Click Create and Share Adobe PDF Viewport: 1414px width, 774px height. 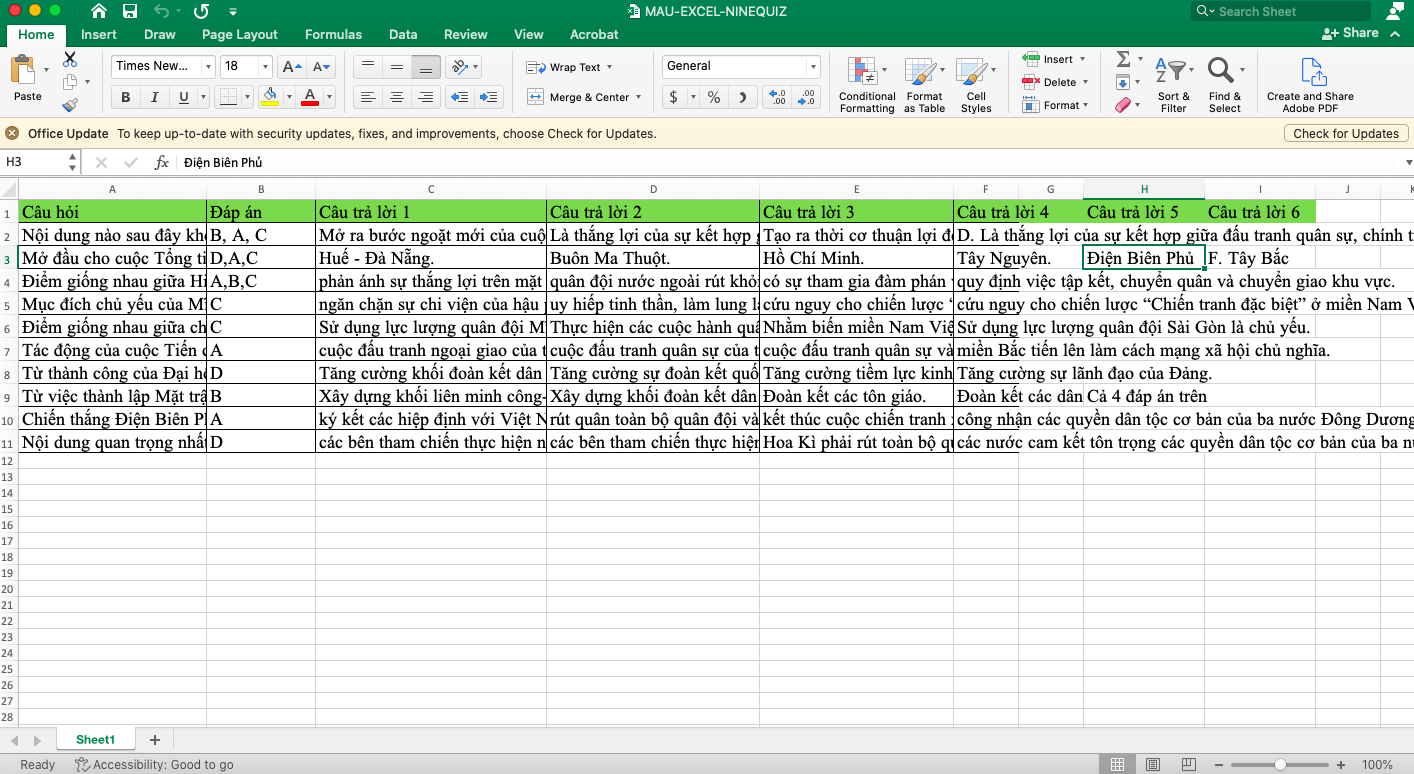pyautogui.click(x=1310, y=84)
